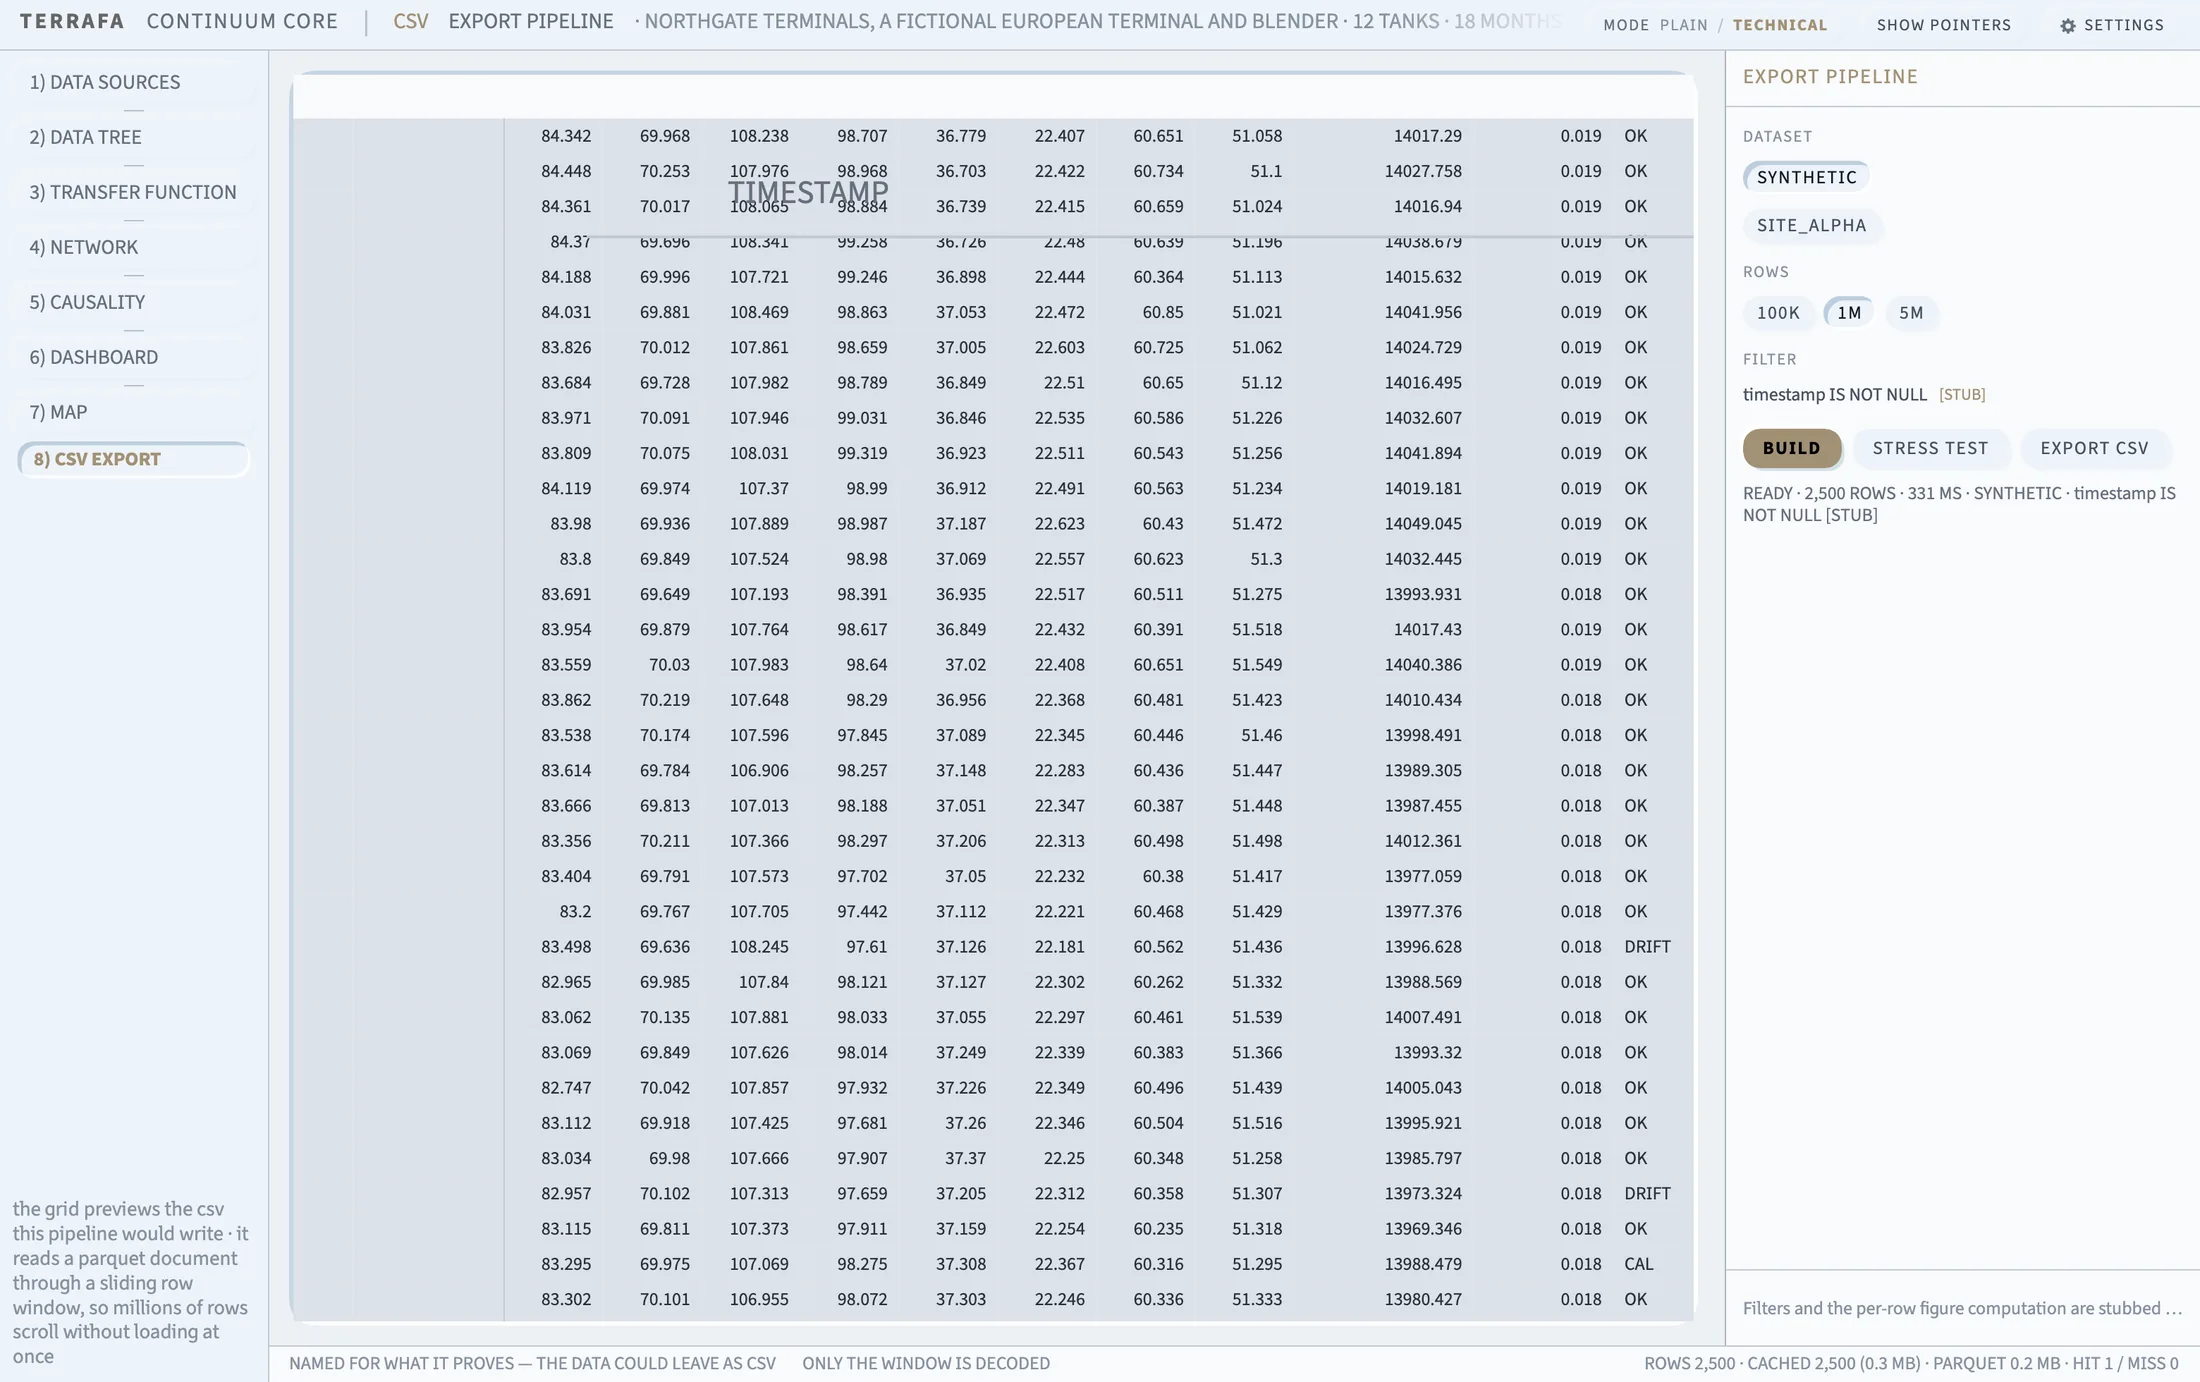Select cell value 83.302
2200x1382 pixels.
pos(566,1300)
